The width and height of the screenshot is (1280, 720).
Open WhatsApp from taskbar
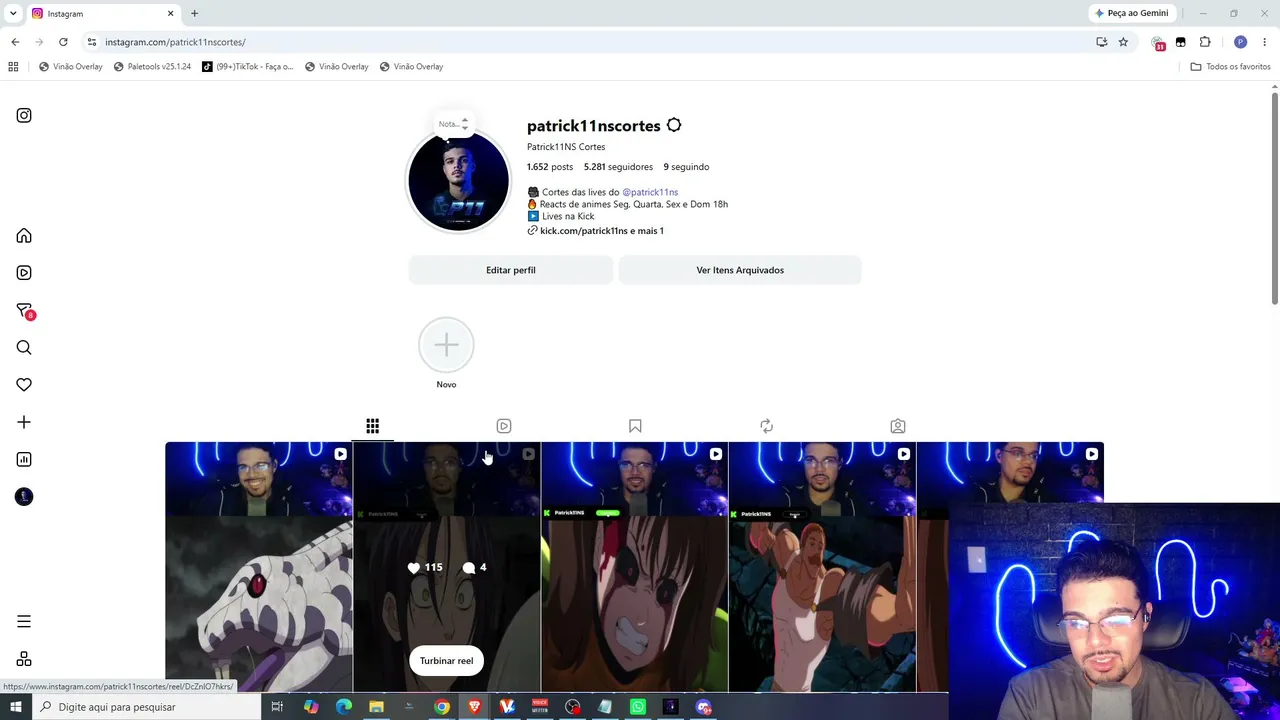coord(638,707)
